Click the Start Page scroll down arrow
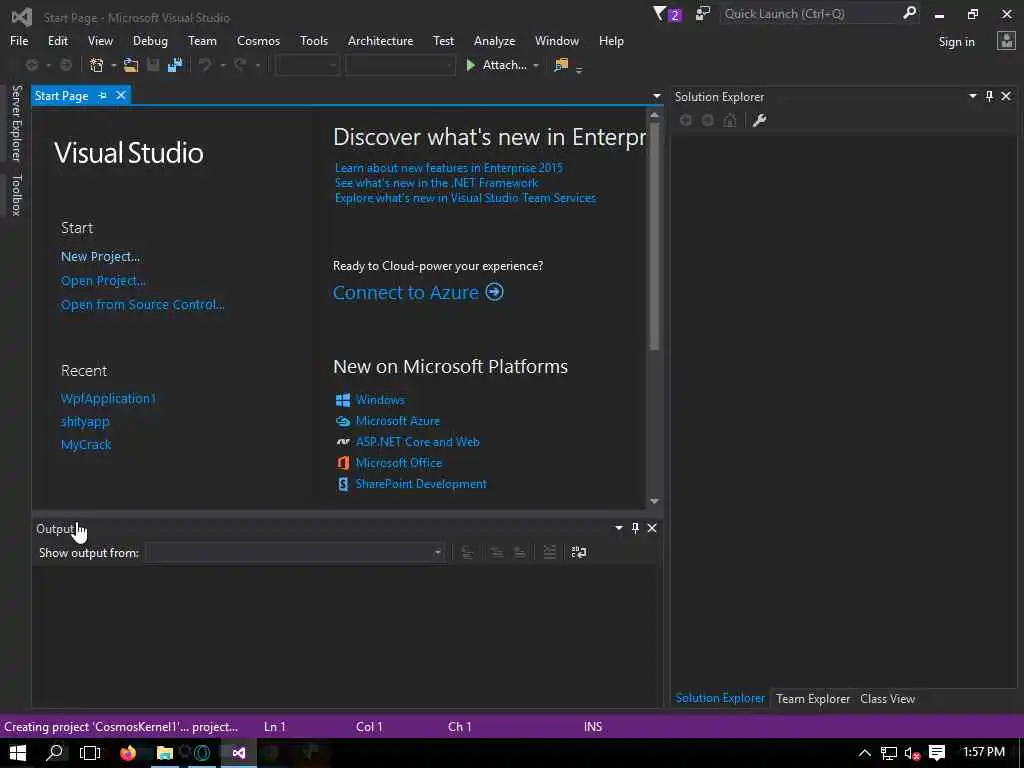Screen dimensions: 1024x768 [654, 501]
